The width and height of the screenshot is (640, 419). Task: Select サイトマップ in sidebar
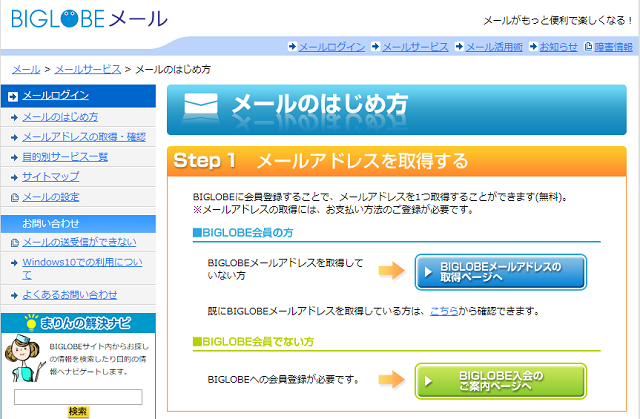point(51,177)
